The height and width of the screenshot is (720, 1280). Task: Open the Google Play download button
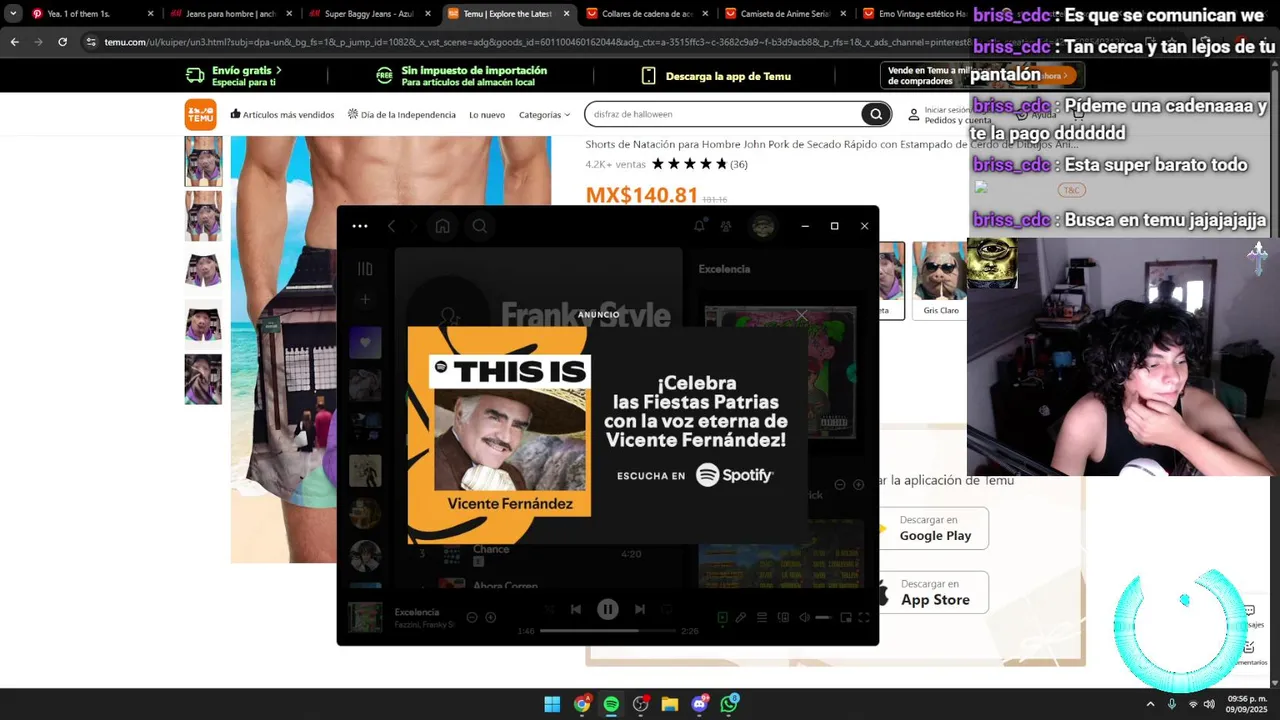[x=933, y=528]
